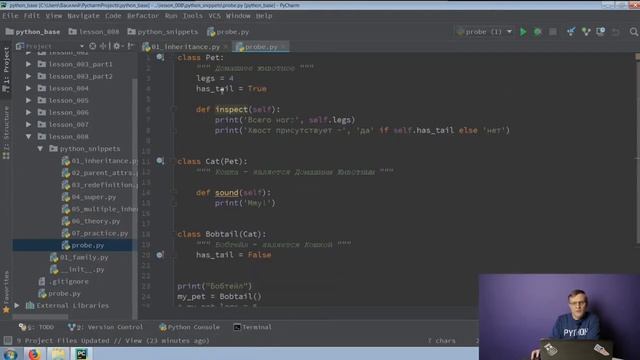Screen dimensions: 640x360
Task: Open the run configuration dropdown 'probe (1)'
Action: click(x=484, y=32)
